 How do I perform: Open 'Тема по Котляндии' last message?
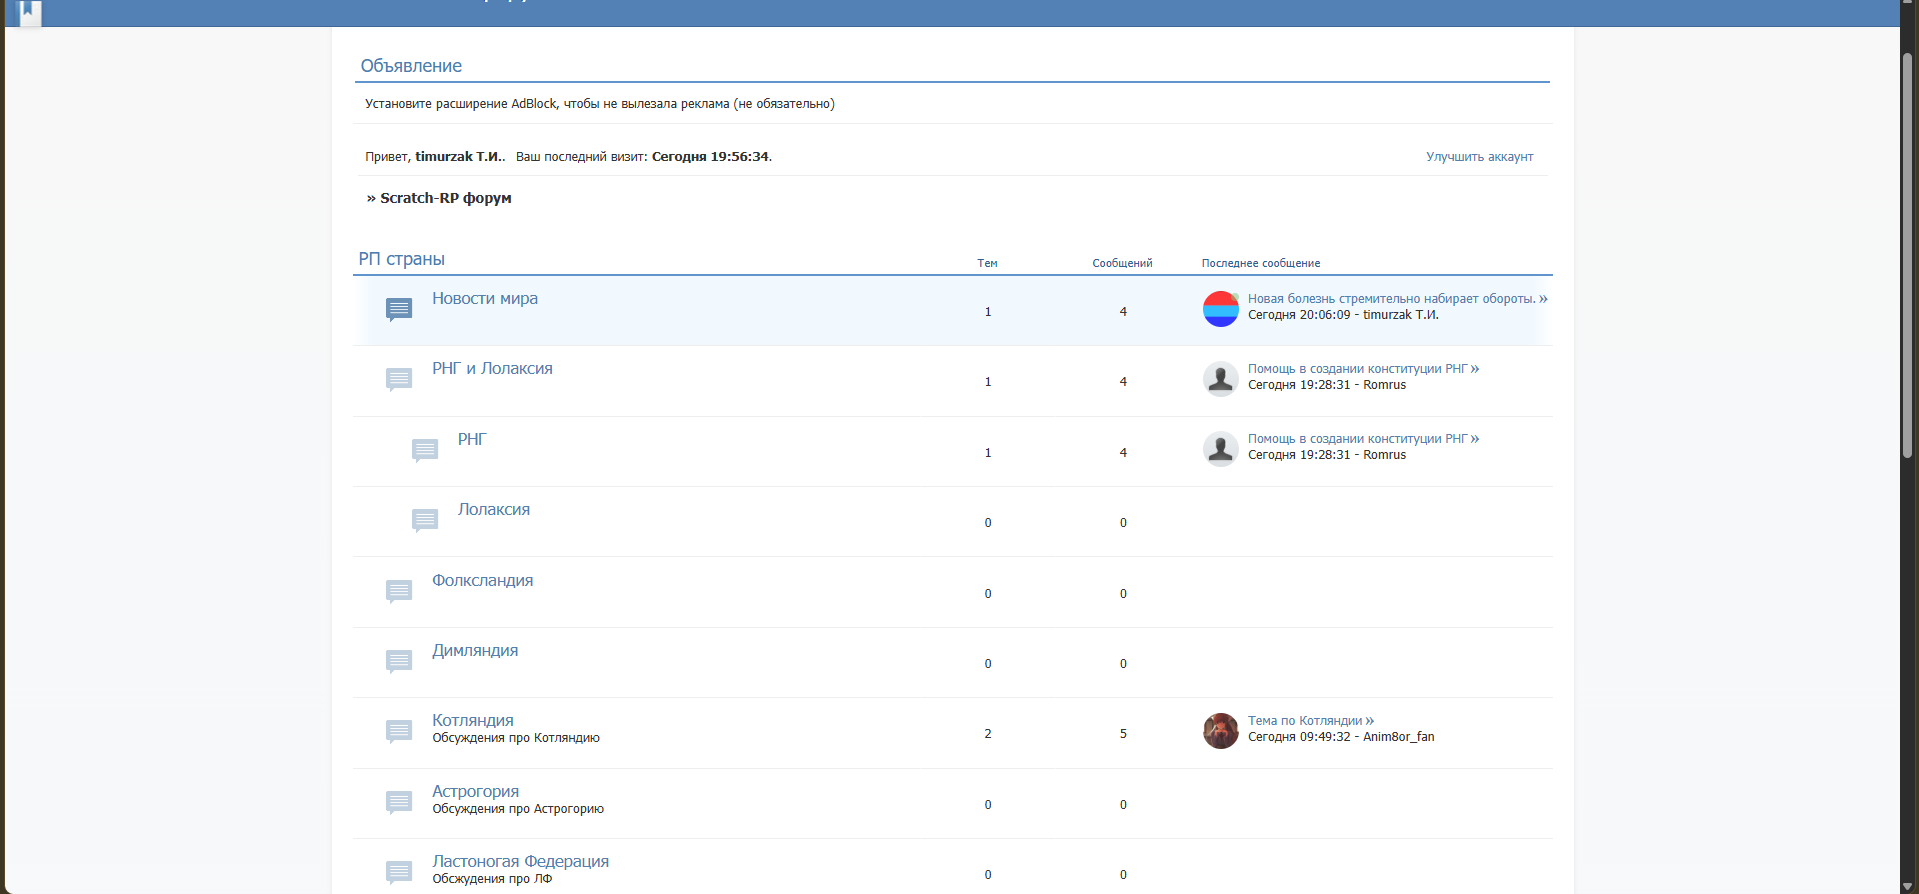pos(1305,721)
